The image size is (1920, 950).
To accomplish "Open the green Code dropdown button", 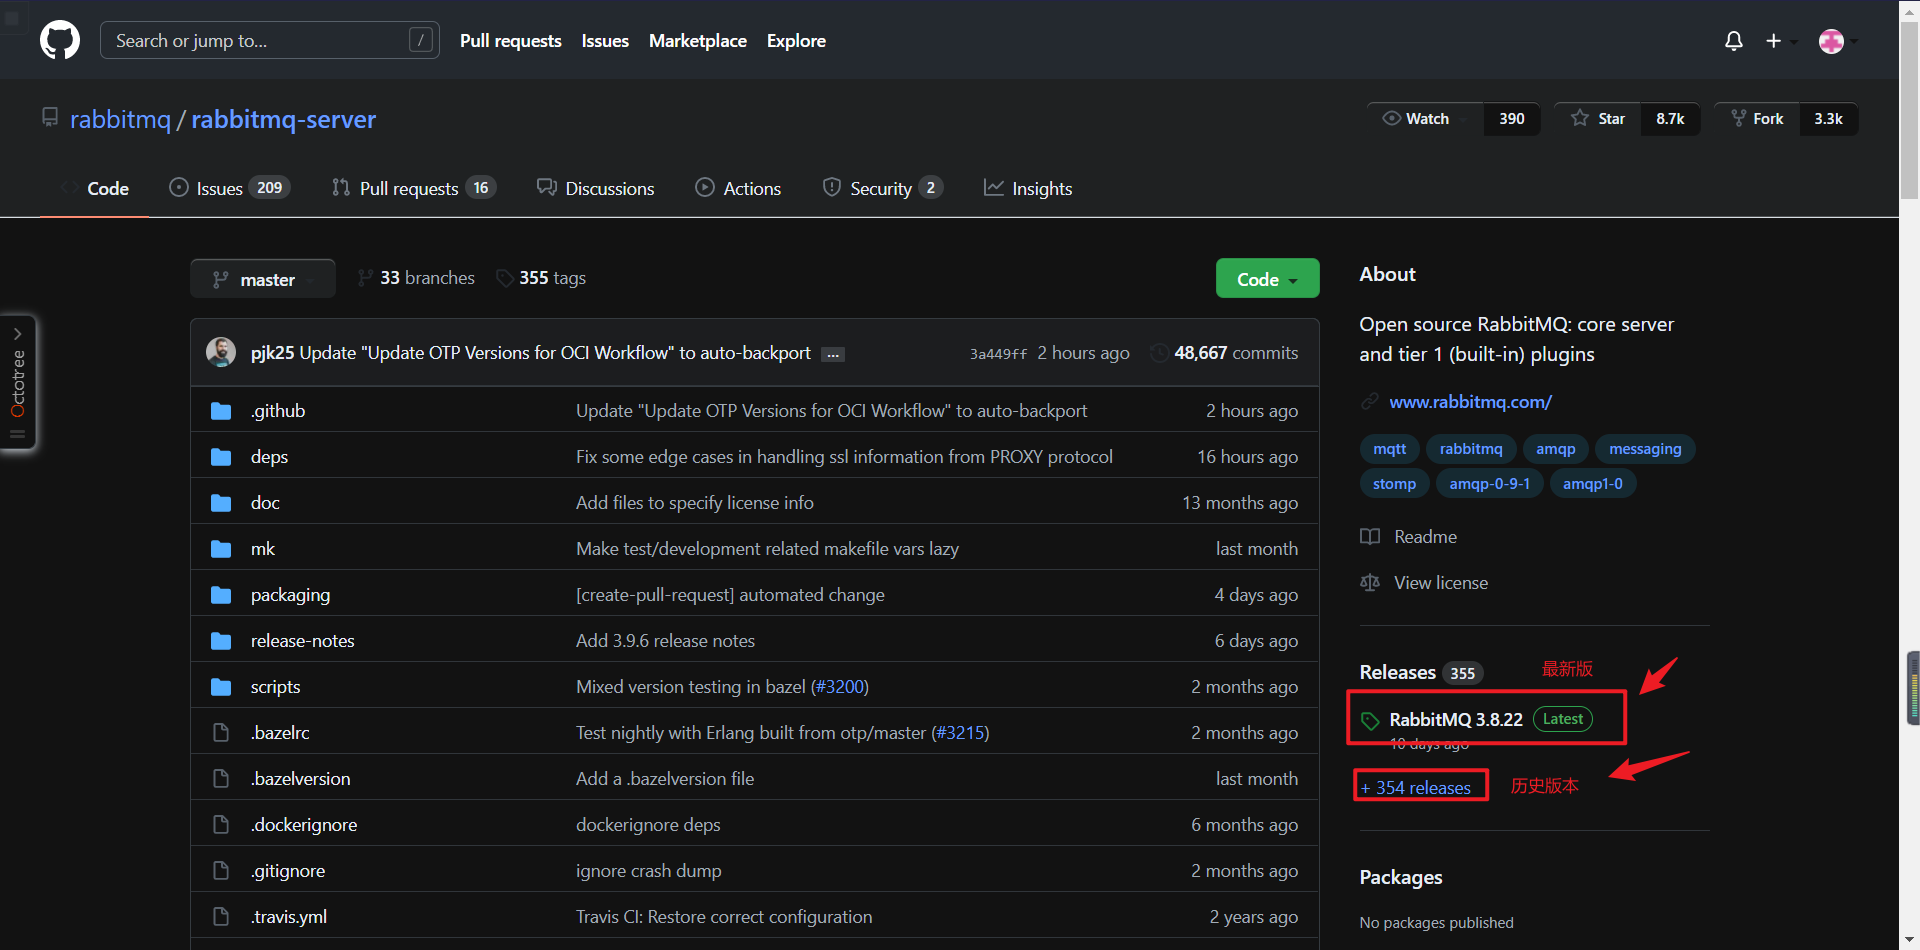I will click(x=1267, y=279).
